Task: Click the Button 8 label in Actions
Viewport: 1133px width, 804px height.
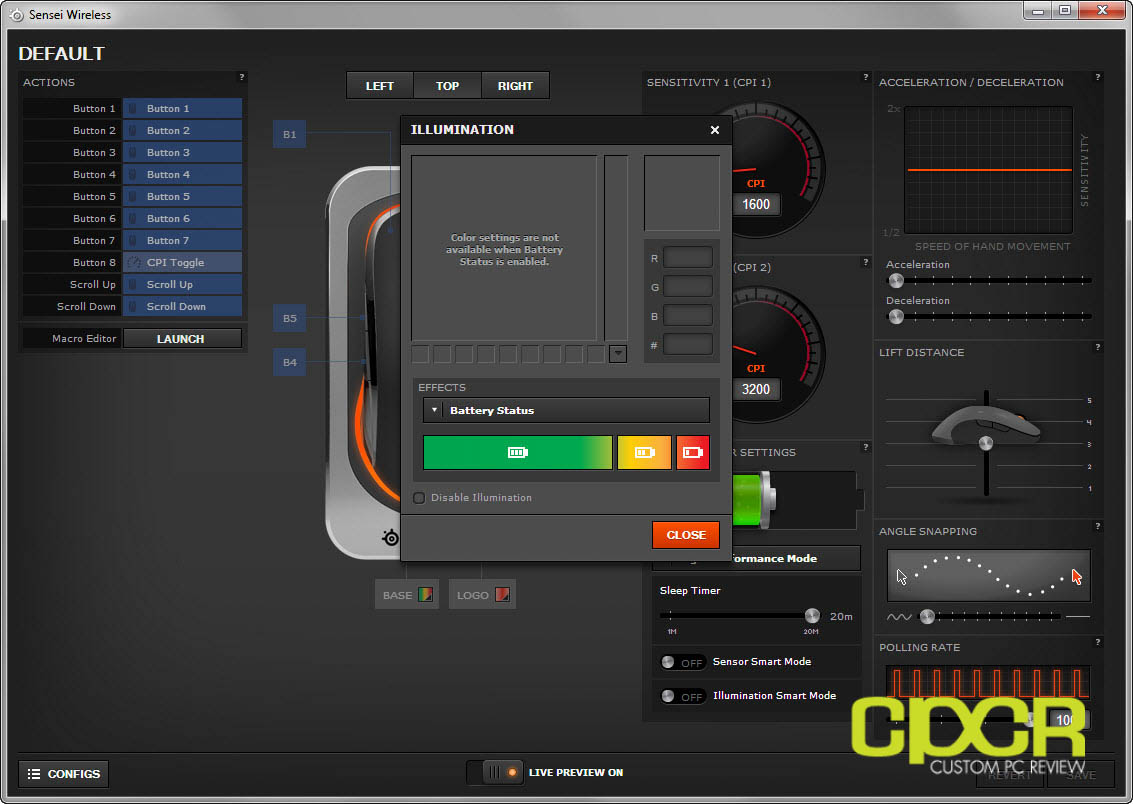Action: coord(94,262)
